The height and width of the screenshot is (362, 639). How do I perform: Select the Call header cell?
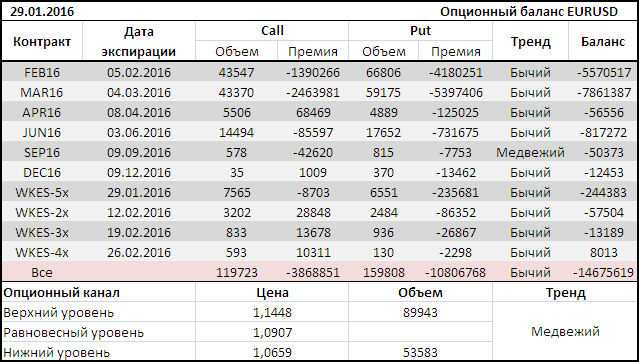click(272, 31)
